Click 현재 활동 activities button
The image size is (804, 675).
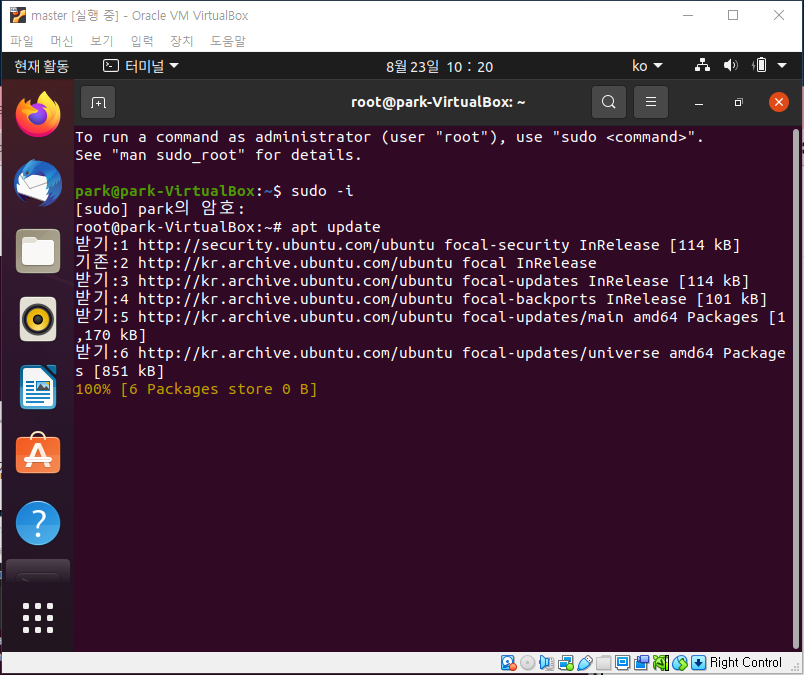tap(42, 66)
